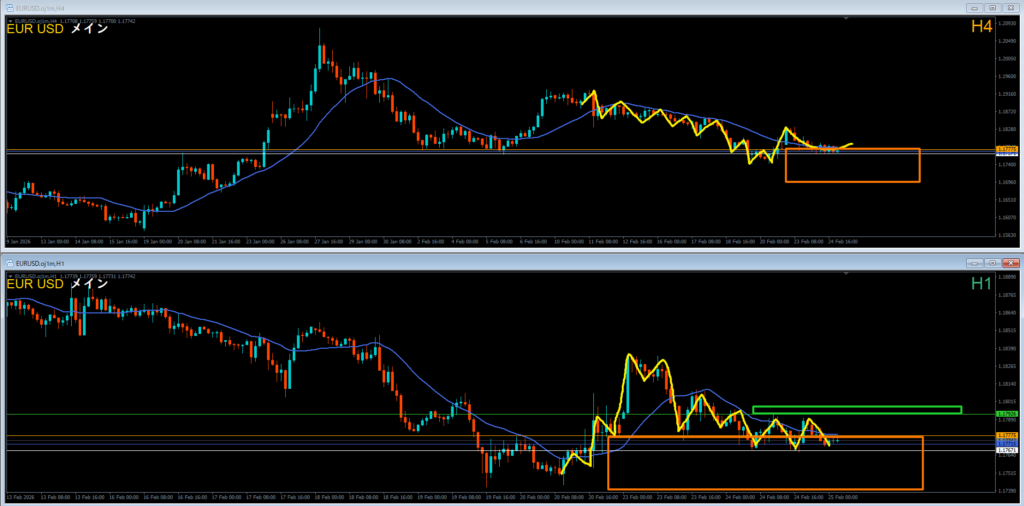This screenshot has width=1024, height=506.
Task: Minimize the EURUSD H1 chart window
Action: (974, 262)
